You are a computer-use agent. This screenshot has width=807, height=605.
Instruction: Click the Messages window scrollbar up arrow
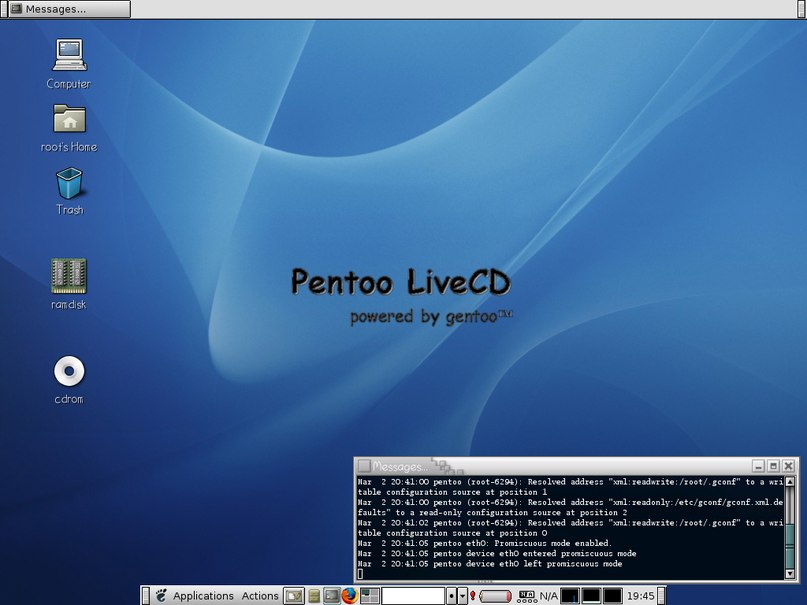(x=790, y=483)
